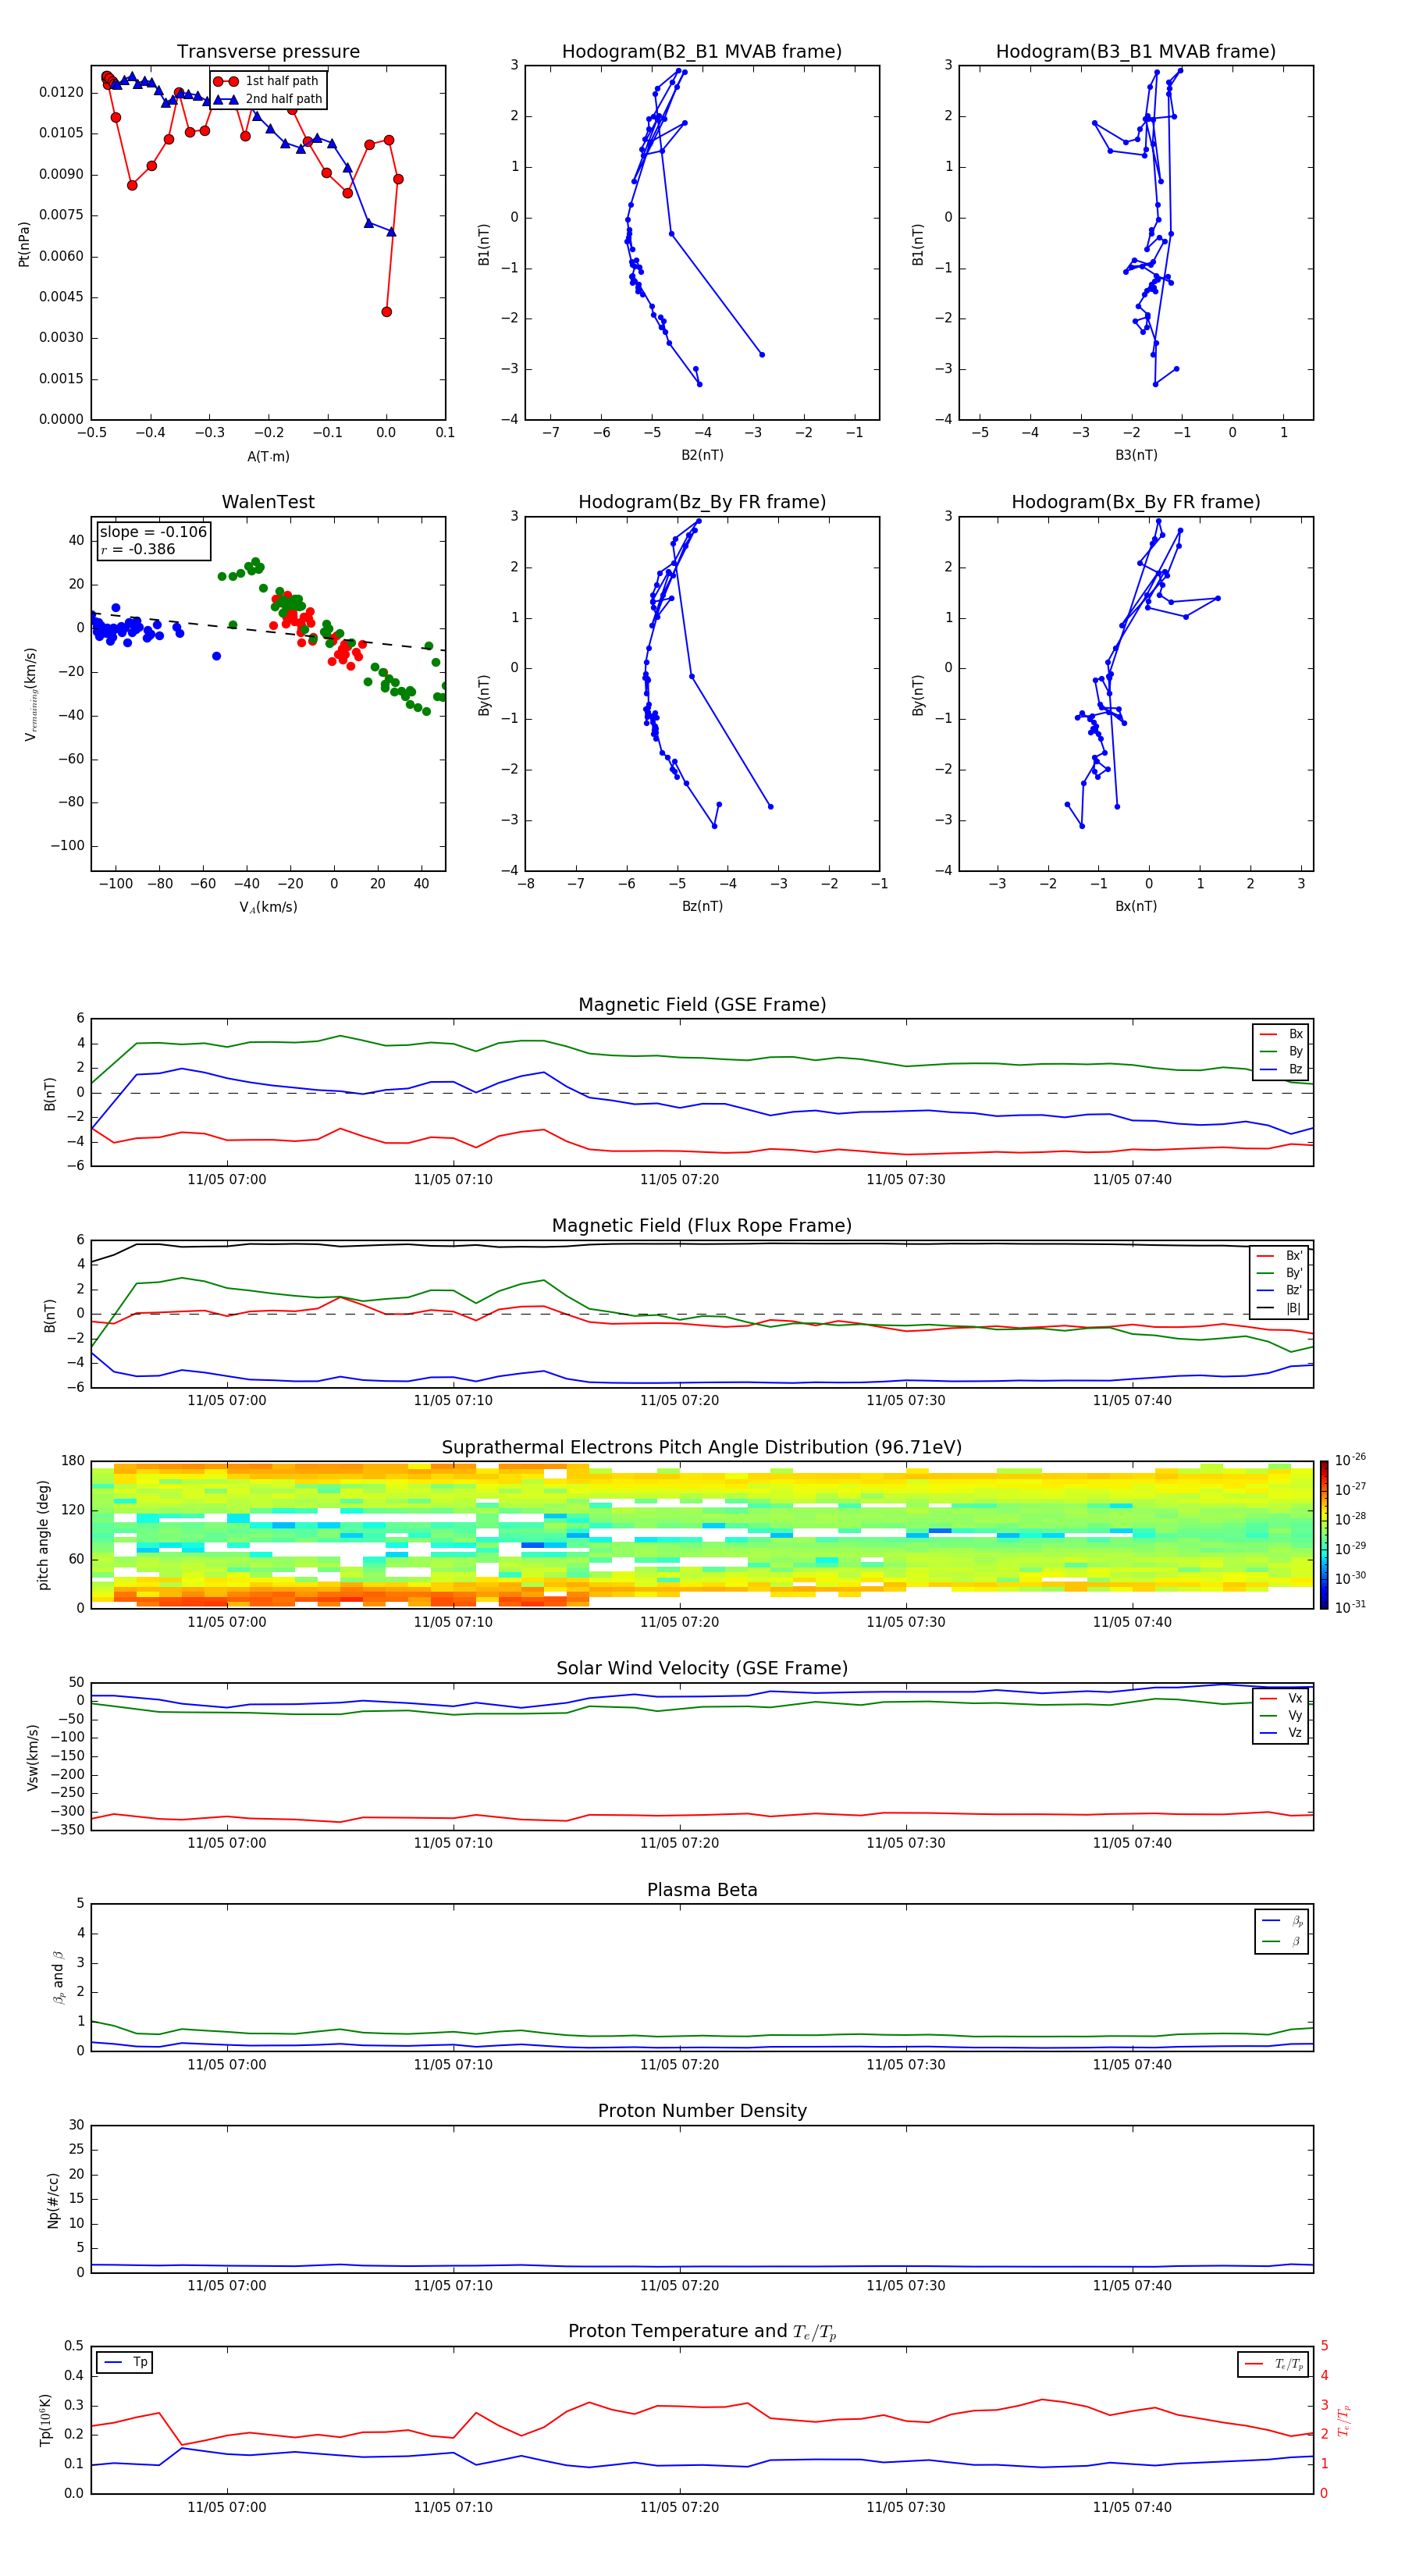Select 'Bz' in GSE magnetic field legend
Screen dimensions: 1405x2576
[1282, 1069]
